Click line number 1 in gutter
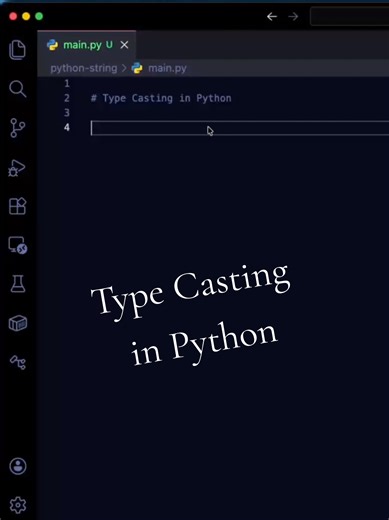Screen dimensions: 389x520 click(67, 83)
